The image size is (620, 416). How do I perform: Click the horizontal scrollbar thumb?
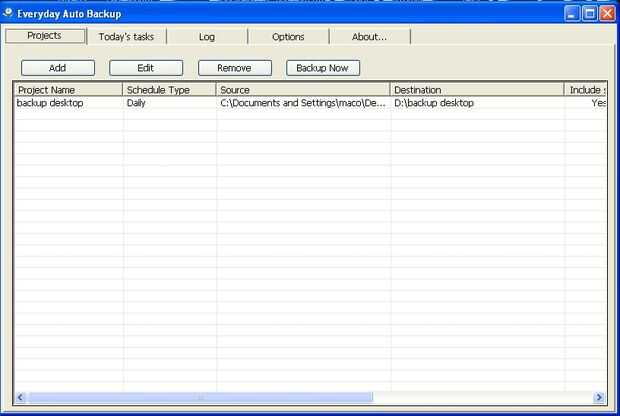coord(200,397)
